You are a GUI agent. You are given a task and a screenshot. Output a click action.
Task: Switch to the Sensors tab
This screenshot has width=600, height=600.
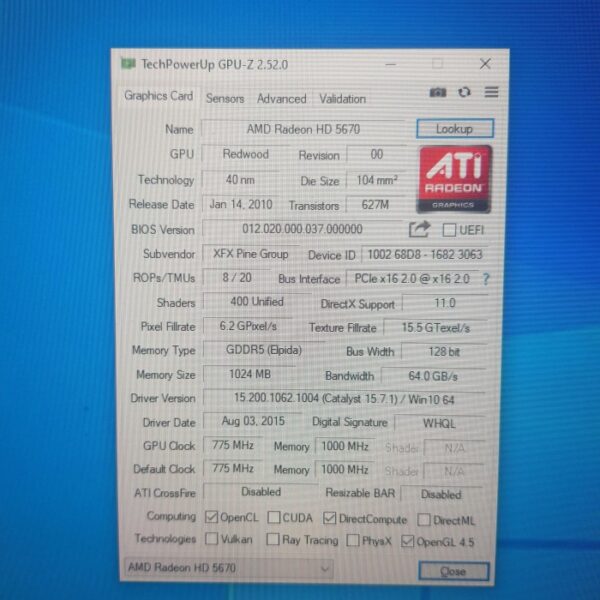[225, 98]
